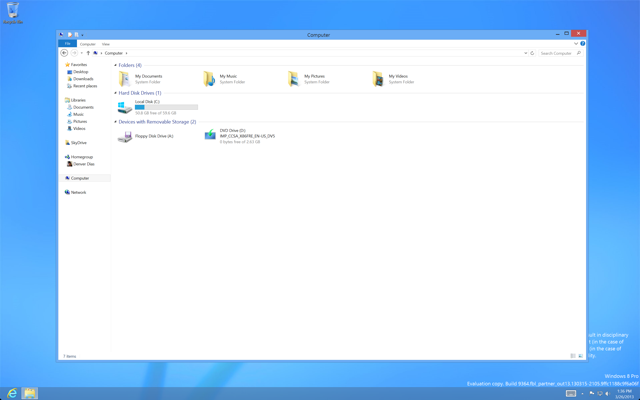Click the blue Help icon
Screen dimensions: 640x400
582,44
